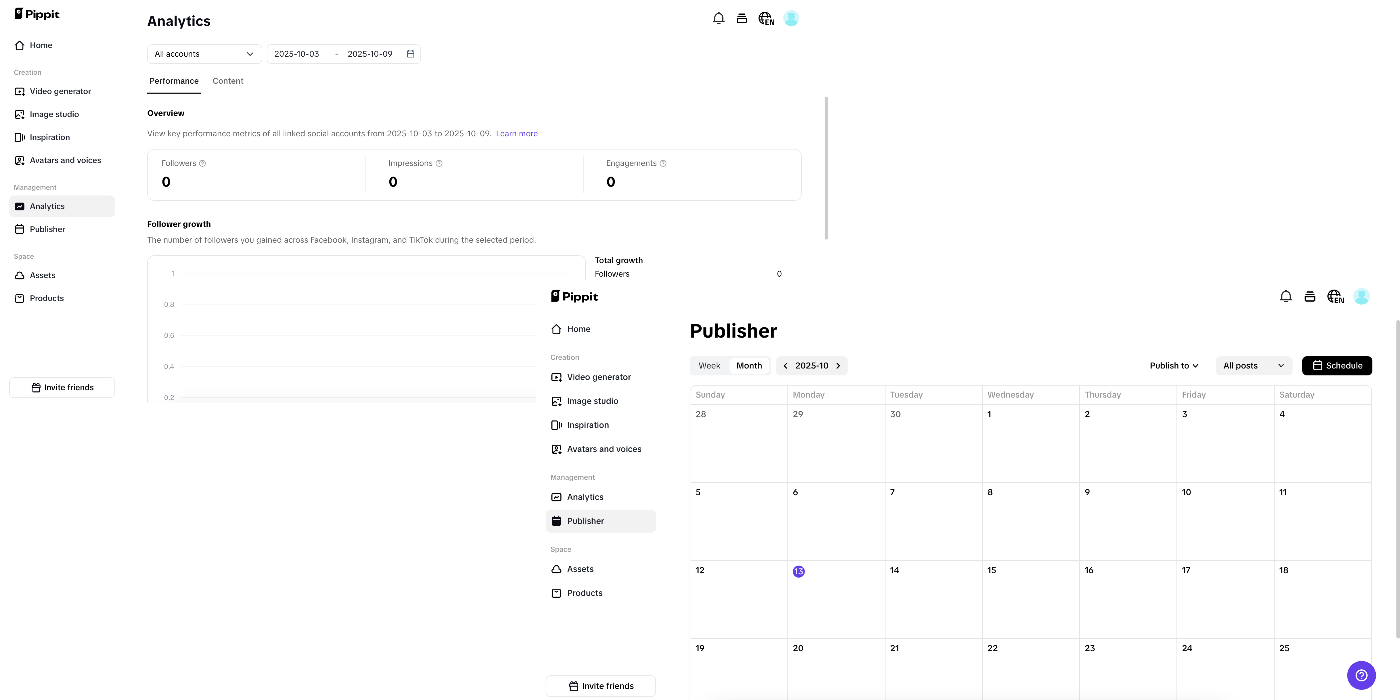This screenshot has height=700, width=1400.
Task: Click the Schedule button
Action: (1337, 365)
